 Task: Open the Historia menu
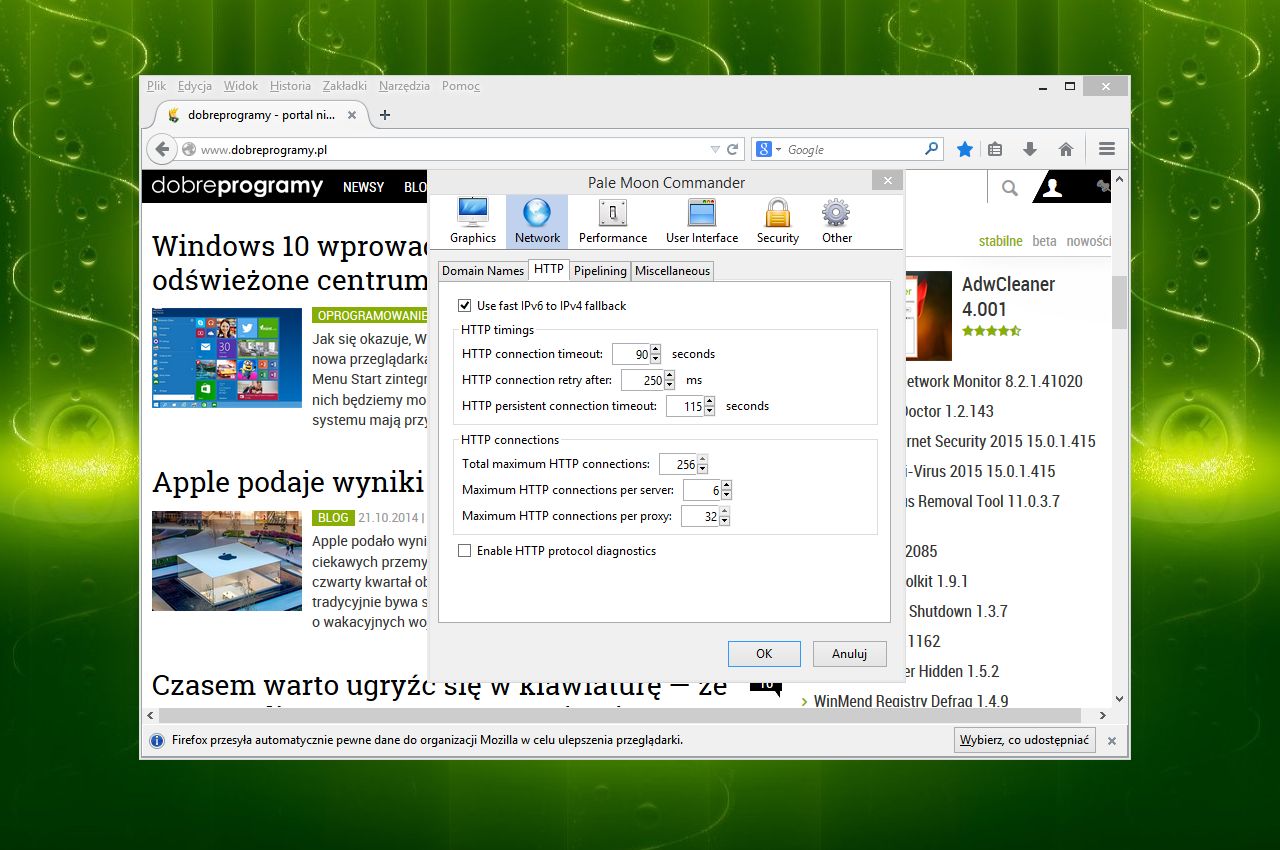coord(290,86)
